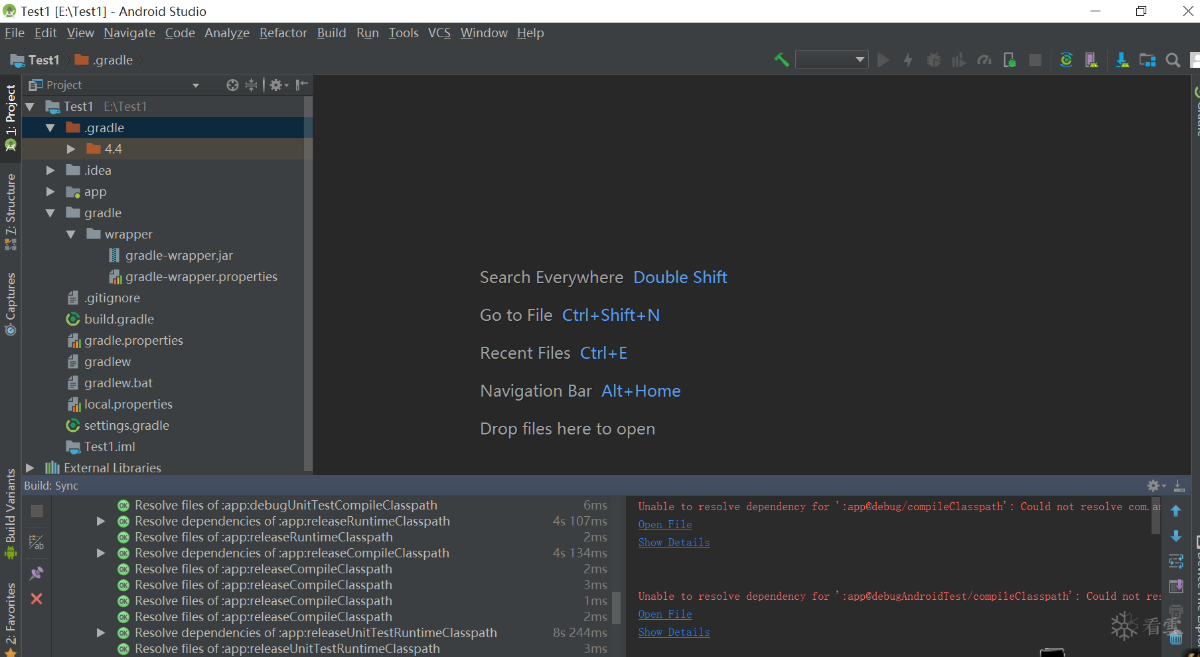Expand Resolve dependencies of :app:releaseUnitTestRuntimeClasspath
The image size is (1200, 657).
(x=101, y=633)
